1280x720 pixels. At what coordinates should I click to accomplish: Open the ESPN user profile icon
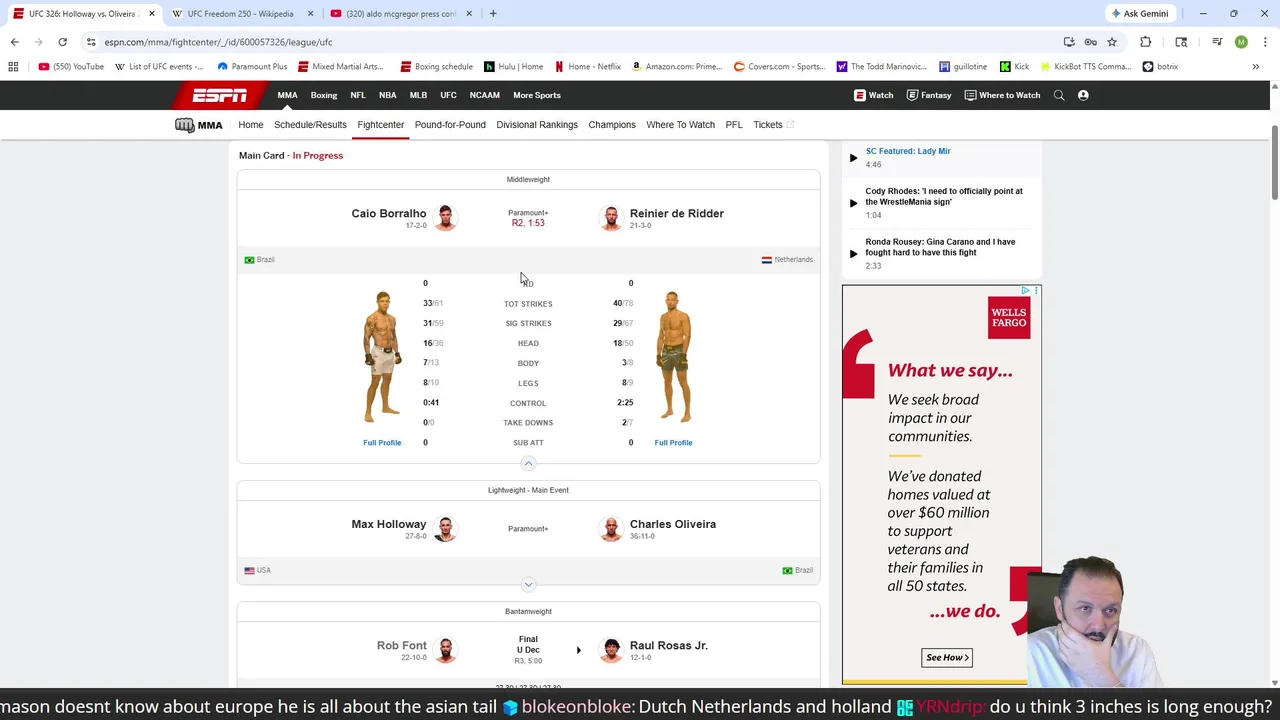[1083, 95]
